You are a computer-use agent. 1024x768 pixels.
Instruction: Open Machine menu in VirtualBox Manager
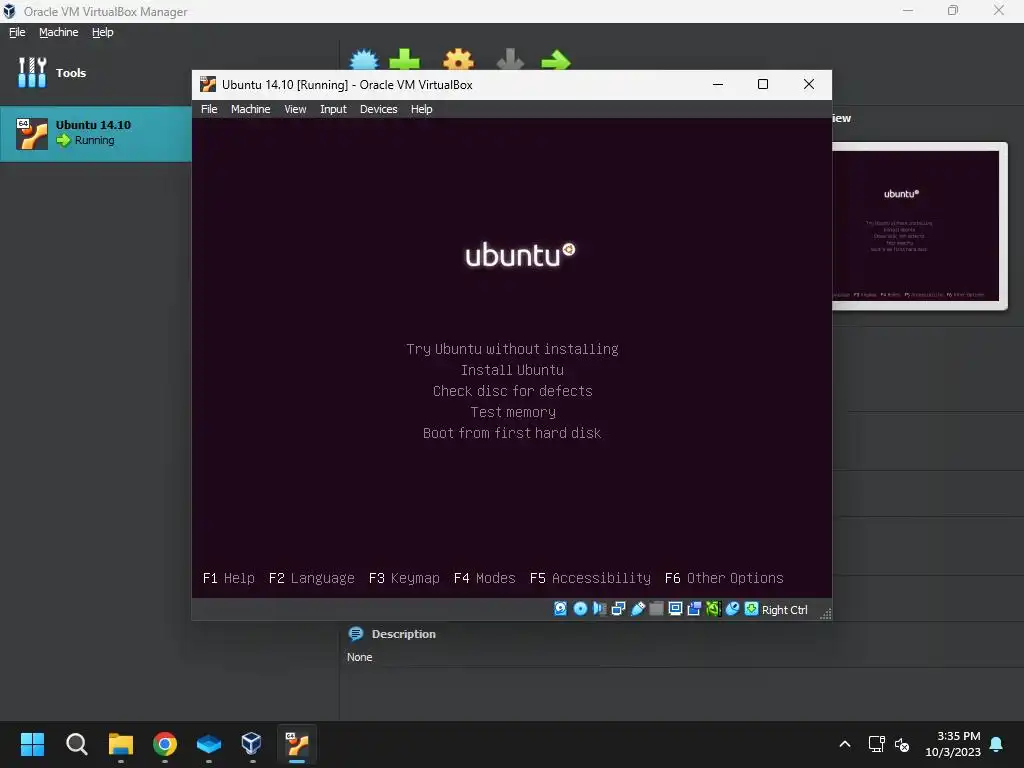[x=58, y=32]
